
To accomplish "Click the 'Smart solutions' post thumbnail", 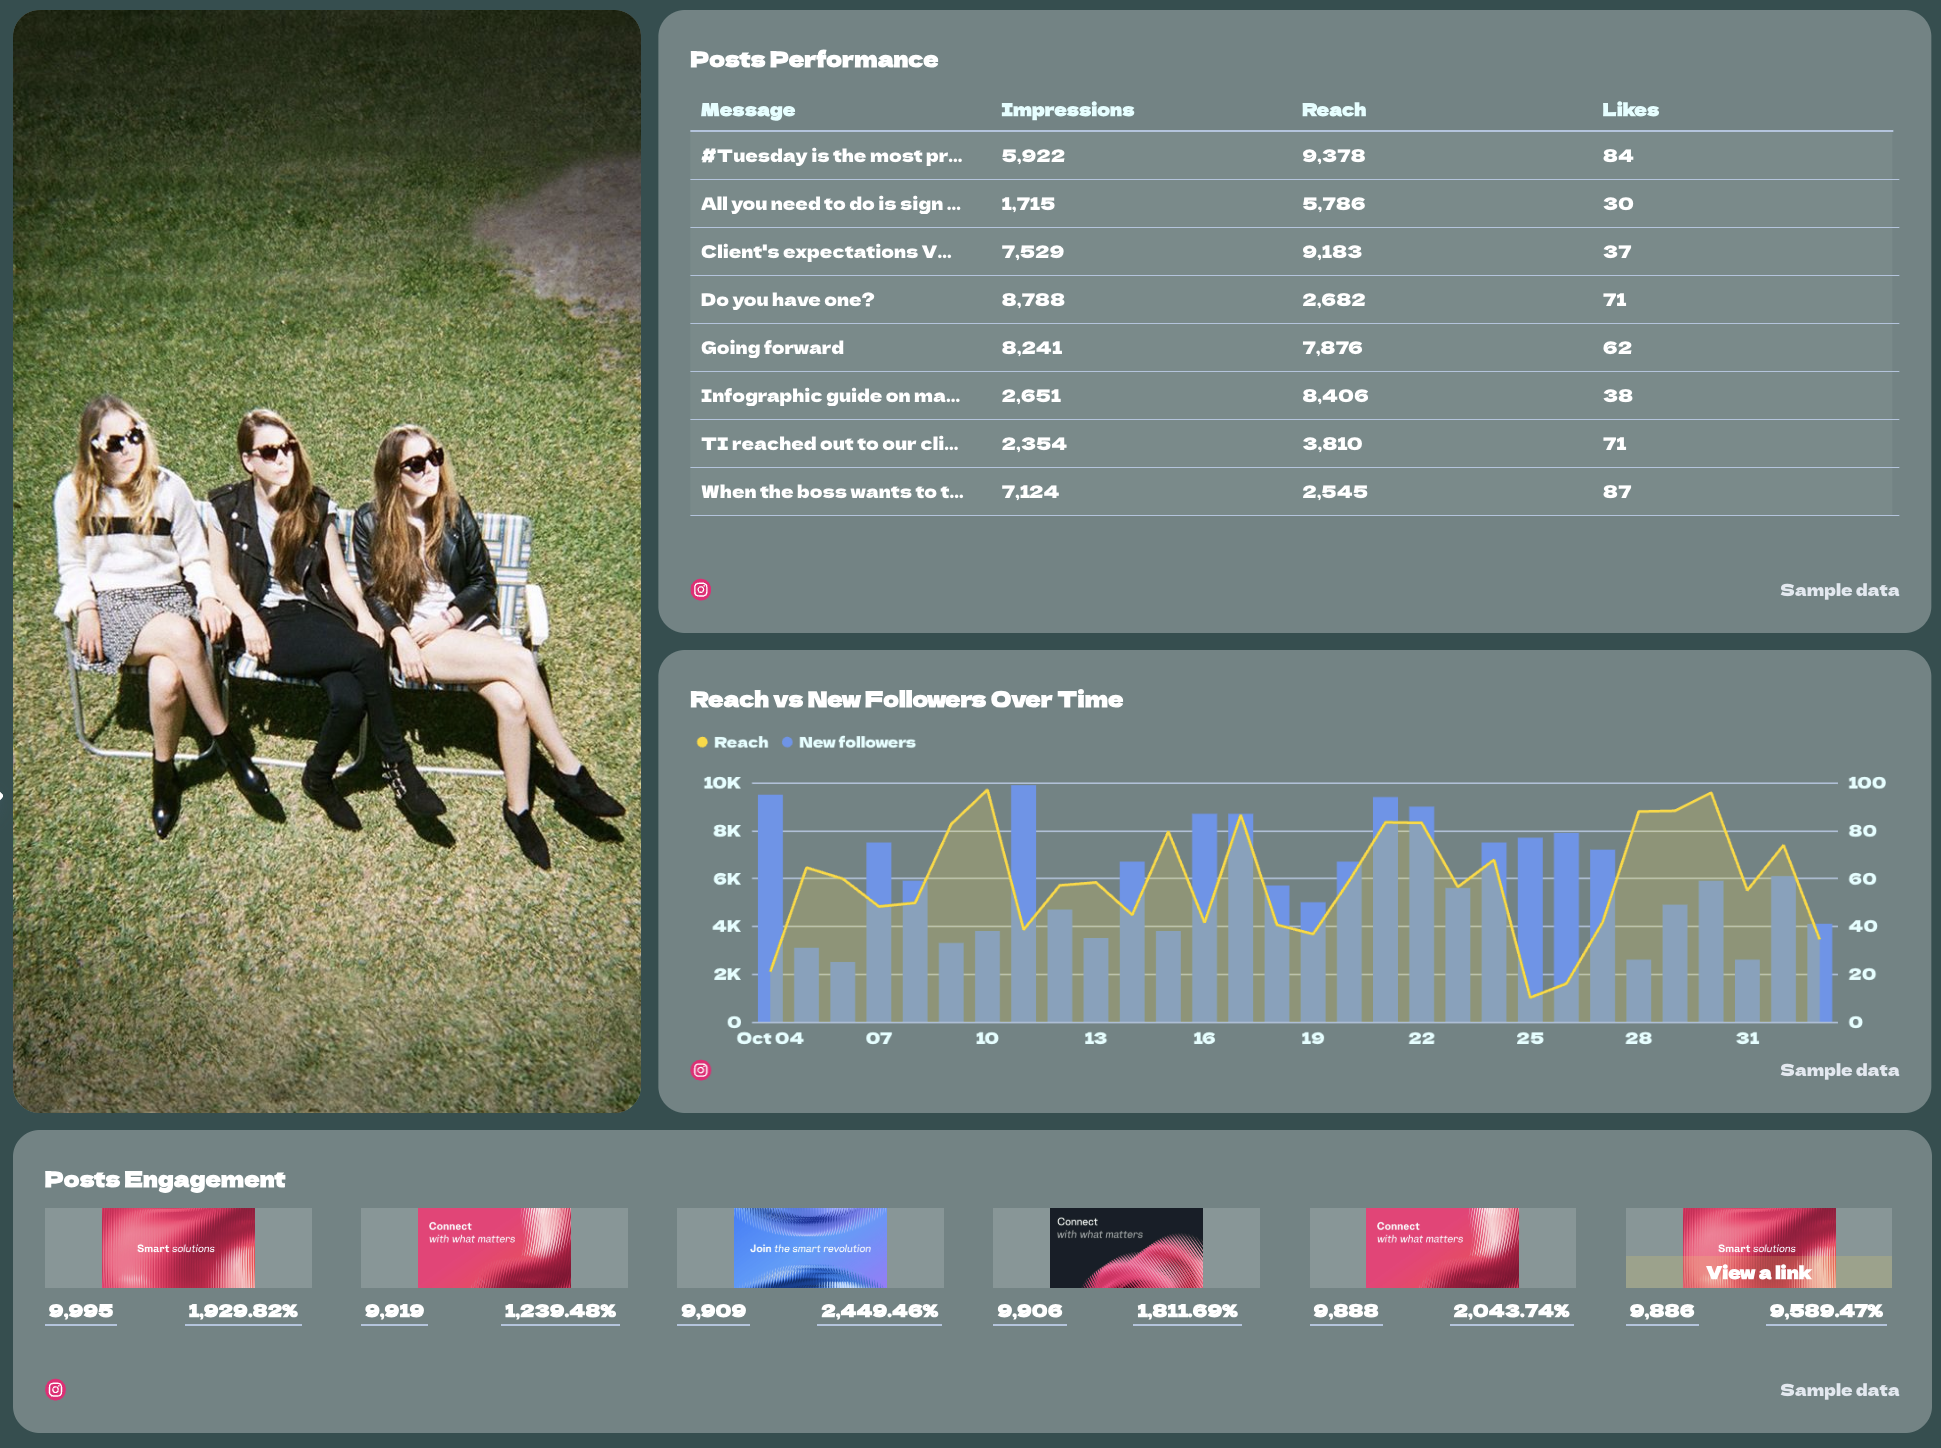I will 179,1247.
